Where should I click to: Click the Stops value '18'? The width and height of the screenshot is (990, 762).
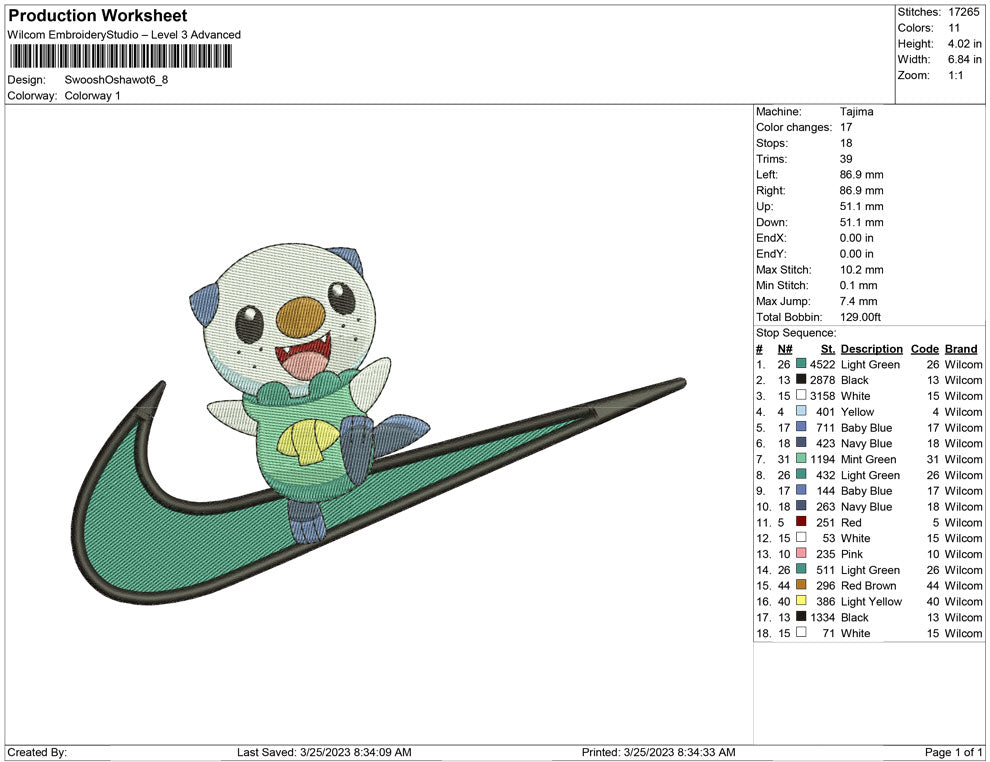(846, 143)
